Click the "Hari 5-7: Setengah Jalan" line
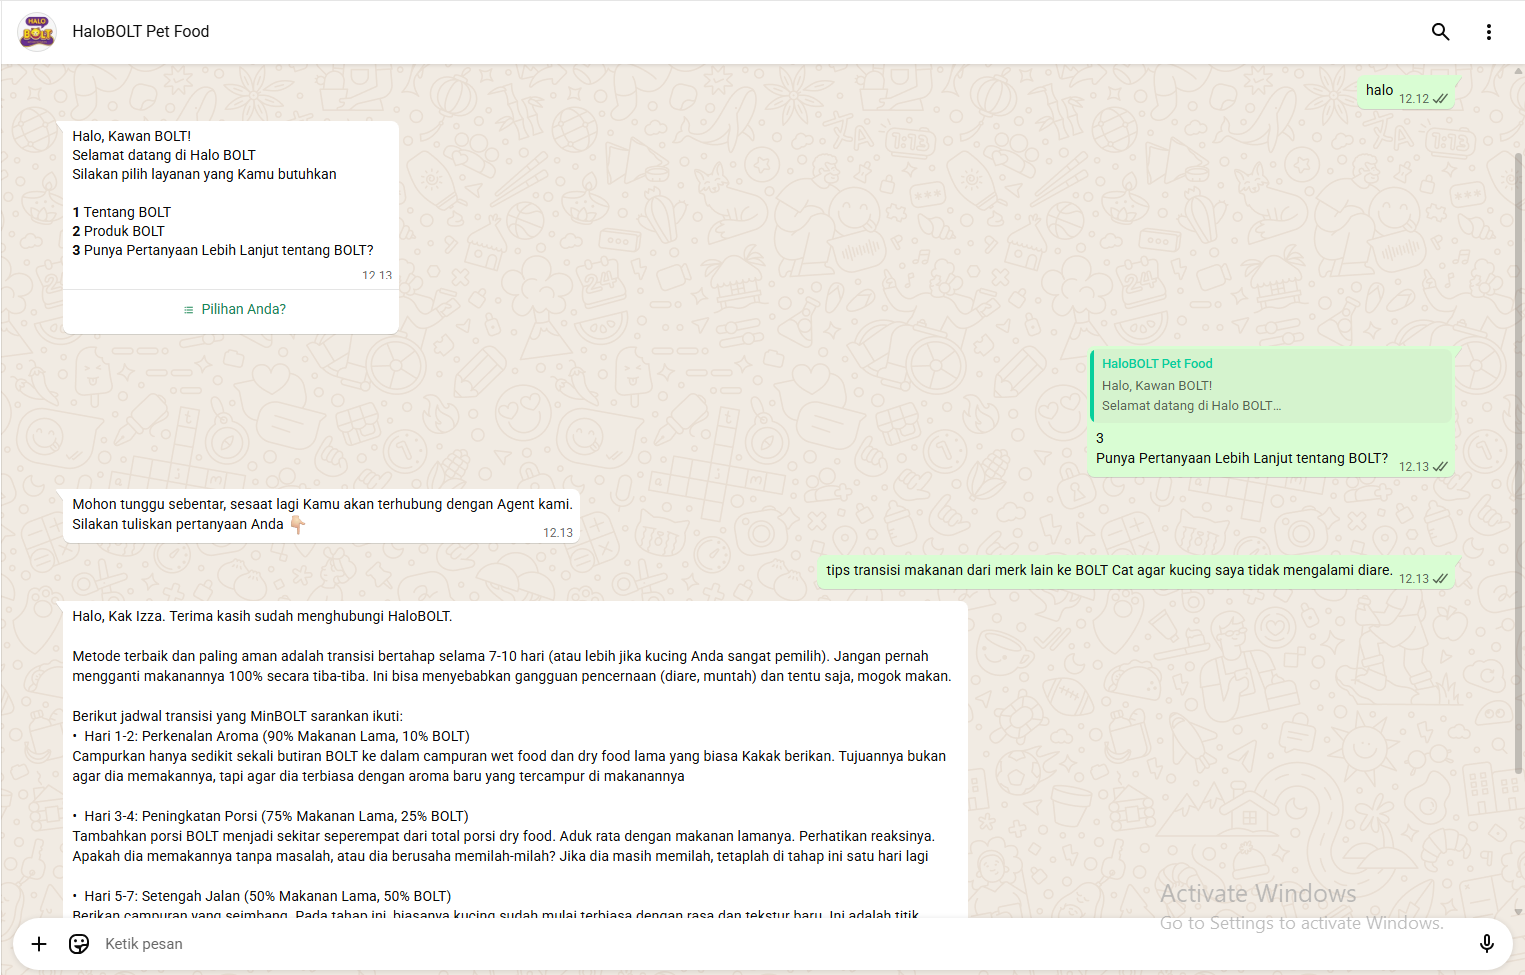Viewport: 1525px width, 975px height. tap(262, 896)
